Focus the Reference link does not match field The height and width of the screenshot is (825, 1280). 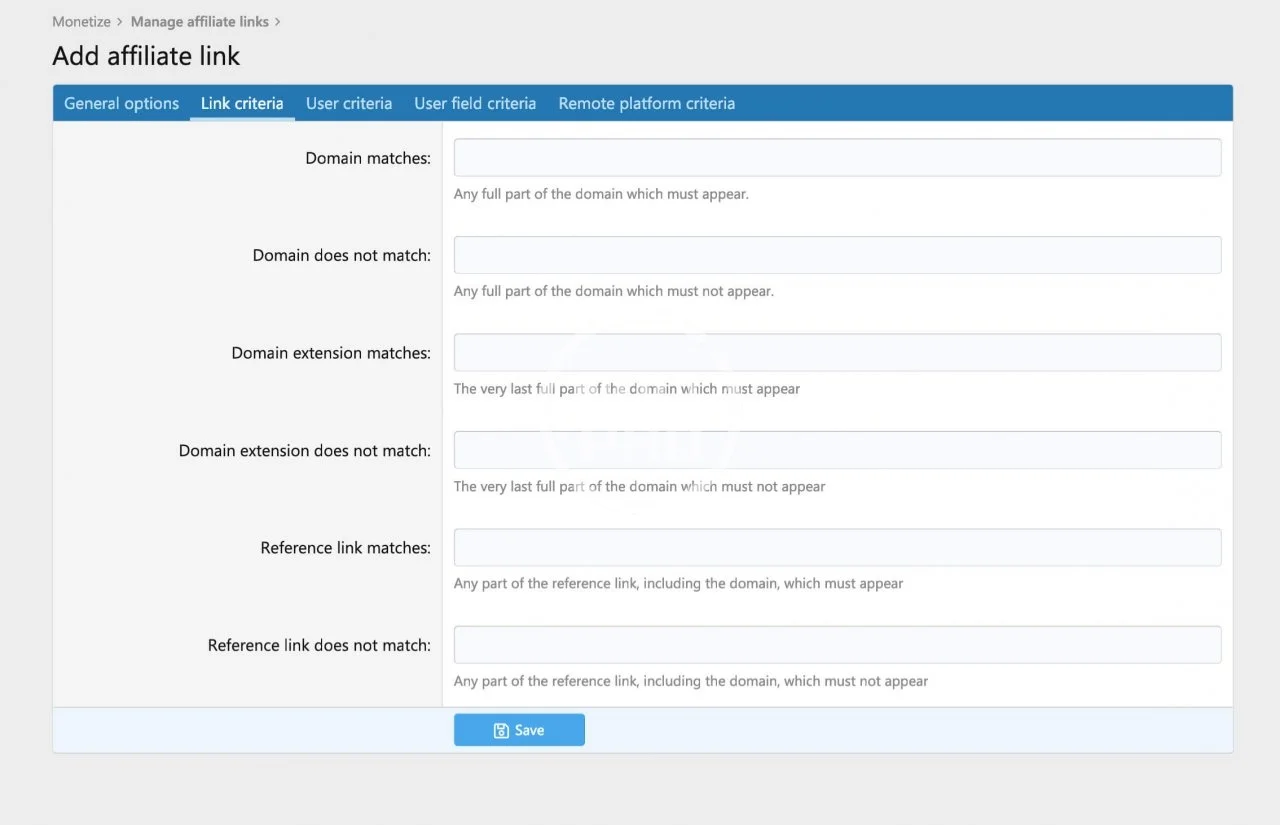click(837, 645)
